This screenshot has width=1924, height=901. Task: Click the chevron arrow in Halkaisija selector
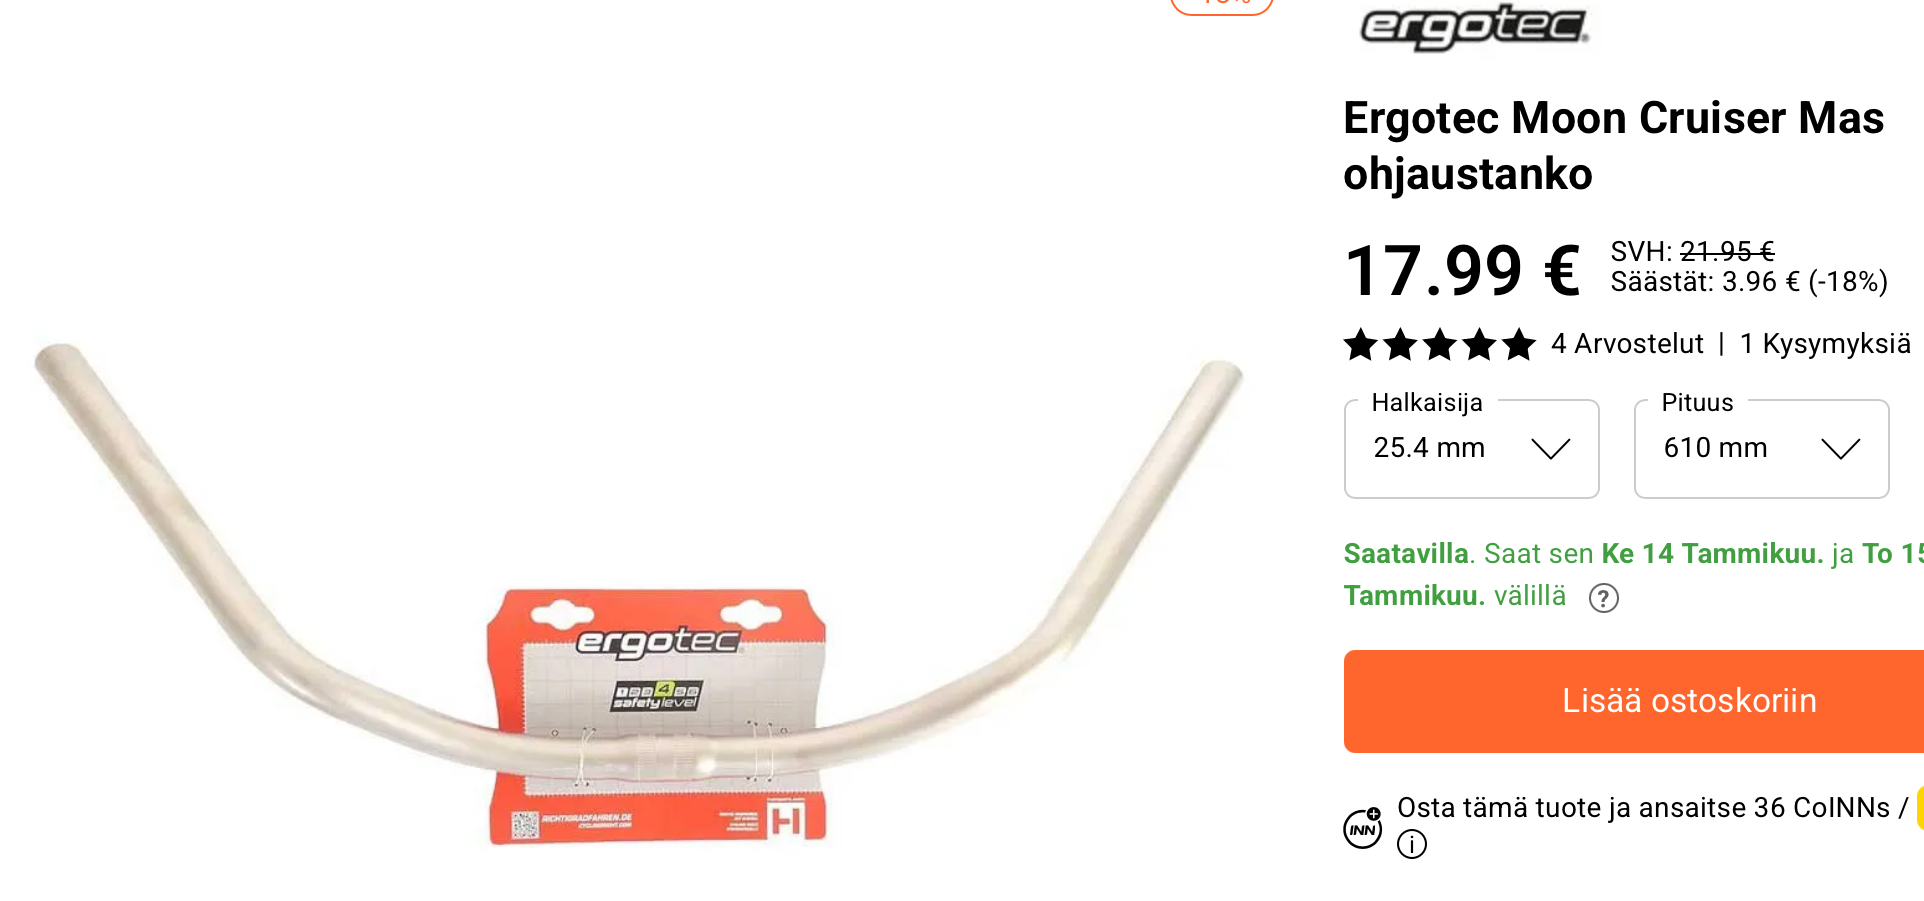click(x=1551, y=449)
